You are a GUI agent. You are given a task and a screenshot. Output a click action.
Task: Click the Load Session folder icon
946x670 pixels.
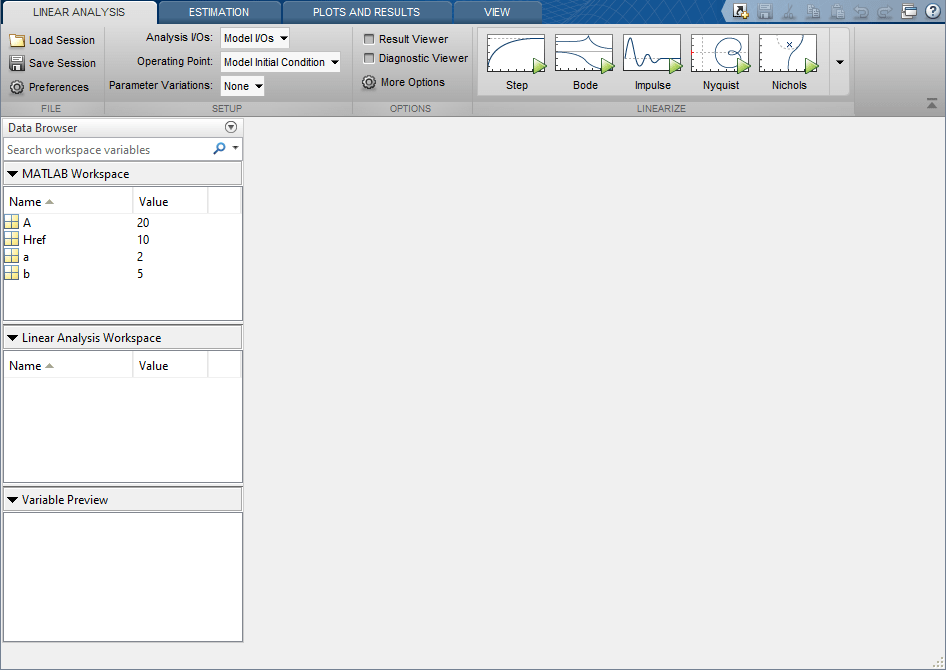click(17, 40)
